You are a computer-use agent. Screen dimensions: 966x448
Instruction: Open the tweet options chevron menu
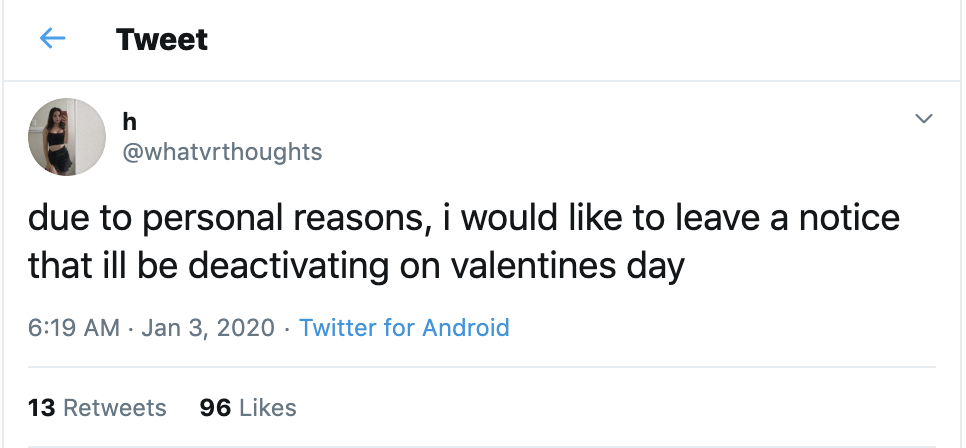tap(924, 119)
